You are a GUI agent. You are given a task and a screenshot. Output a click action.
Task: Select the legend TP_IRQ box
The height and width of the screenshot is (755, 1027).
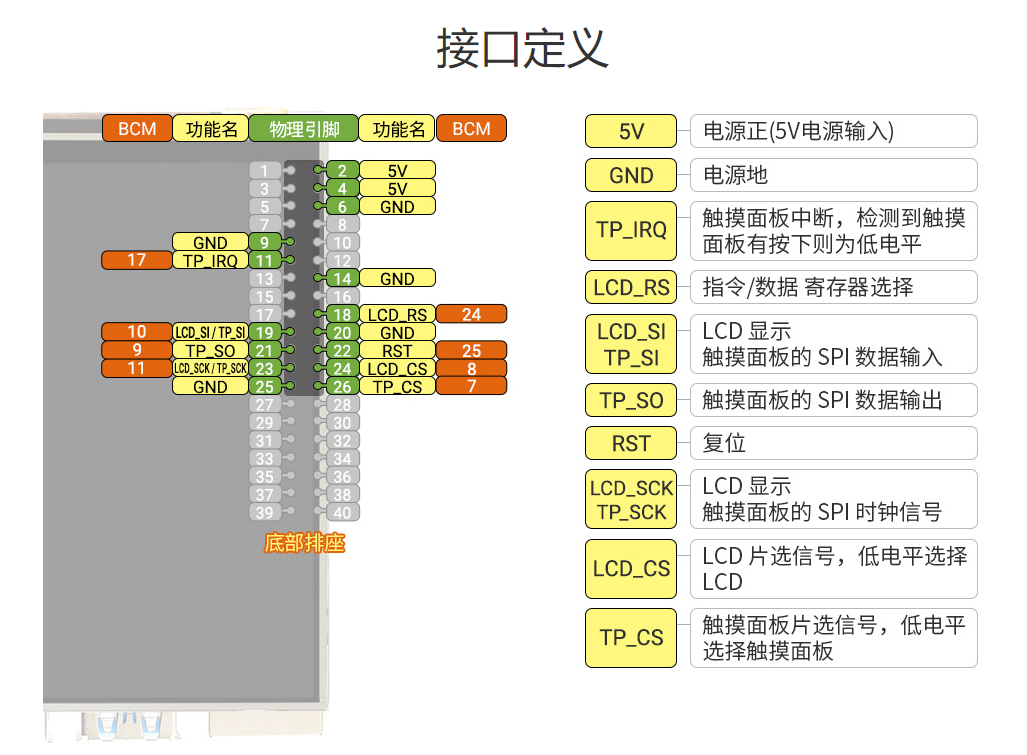(x=631, y=230)
